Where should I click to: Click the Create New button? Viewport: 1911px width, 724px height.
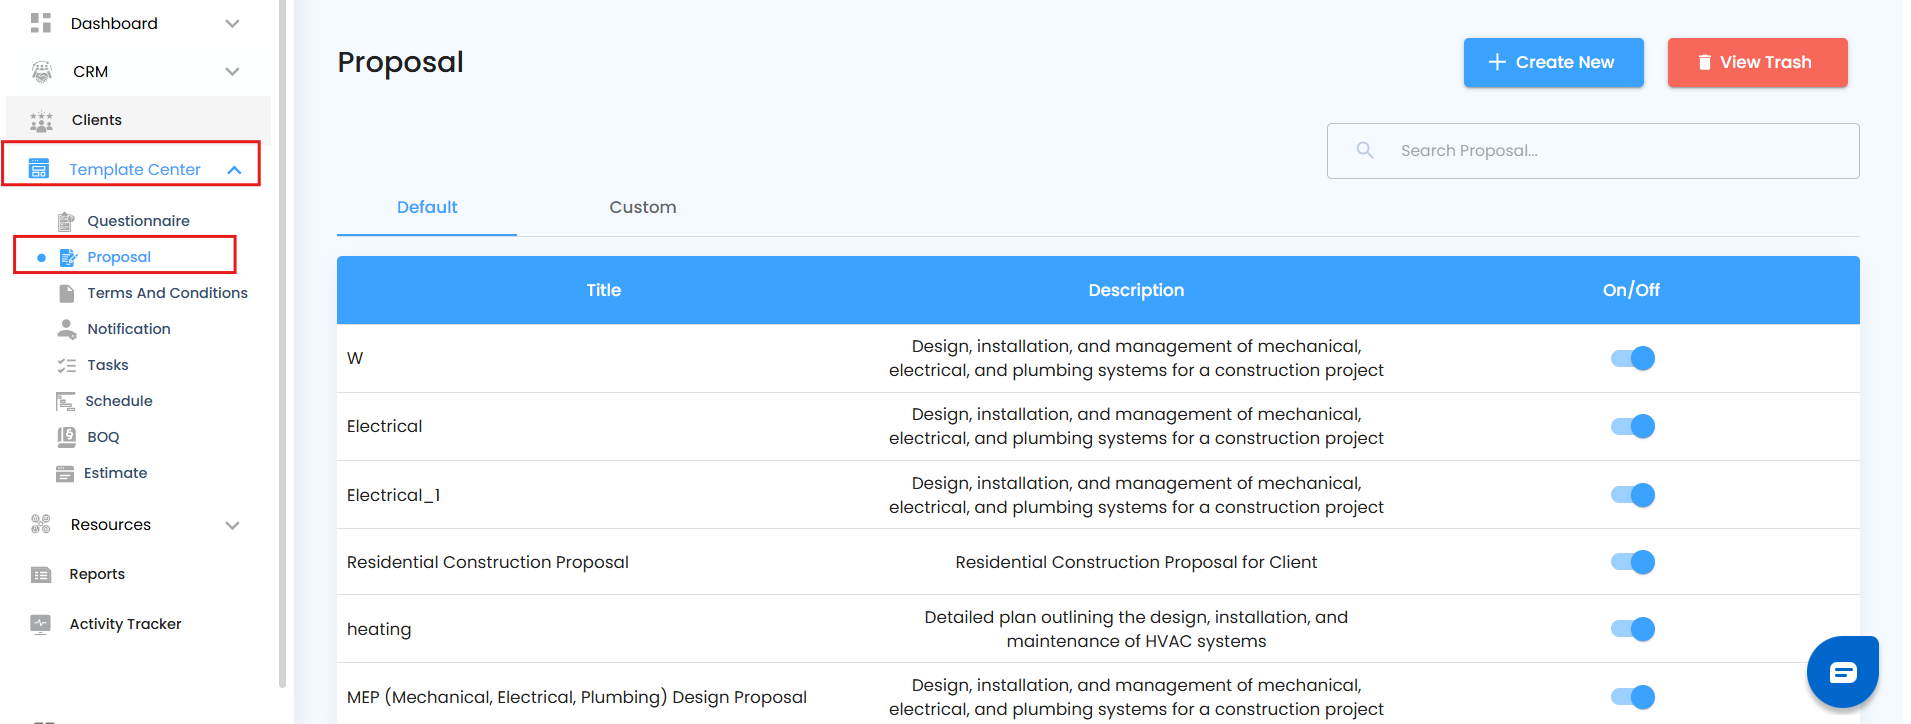[1553, 62]
